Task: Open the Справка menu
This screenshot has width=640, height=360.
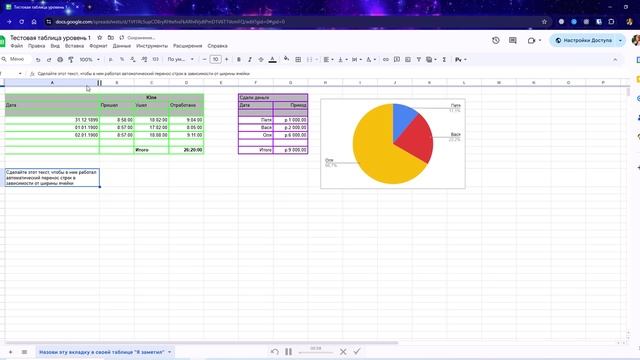Action: point(217,46)
